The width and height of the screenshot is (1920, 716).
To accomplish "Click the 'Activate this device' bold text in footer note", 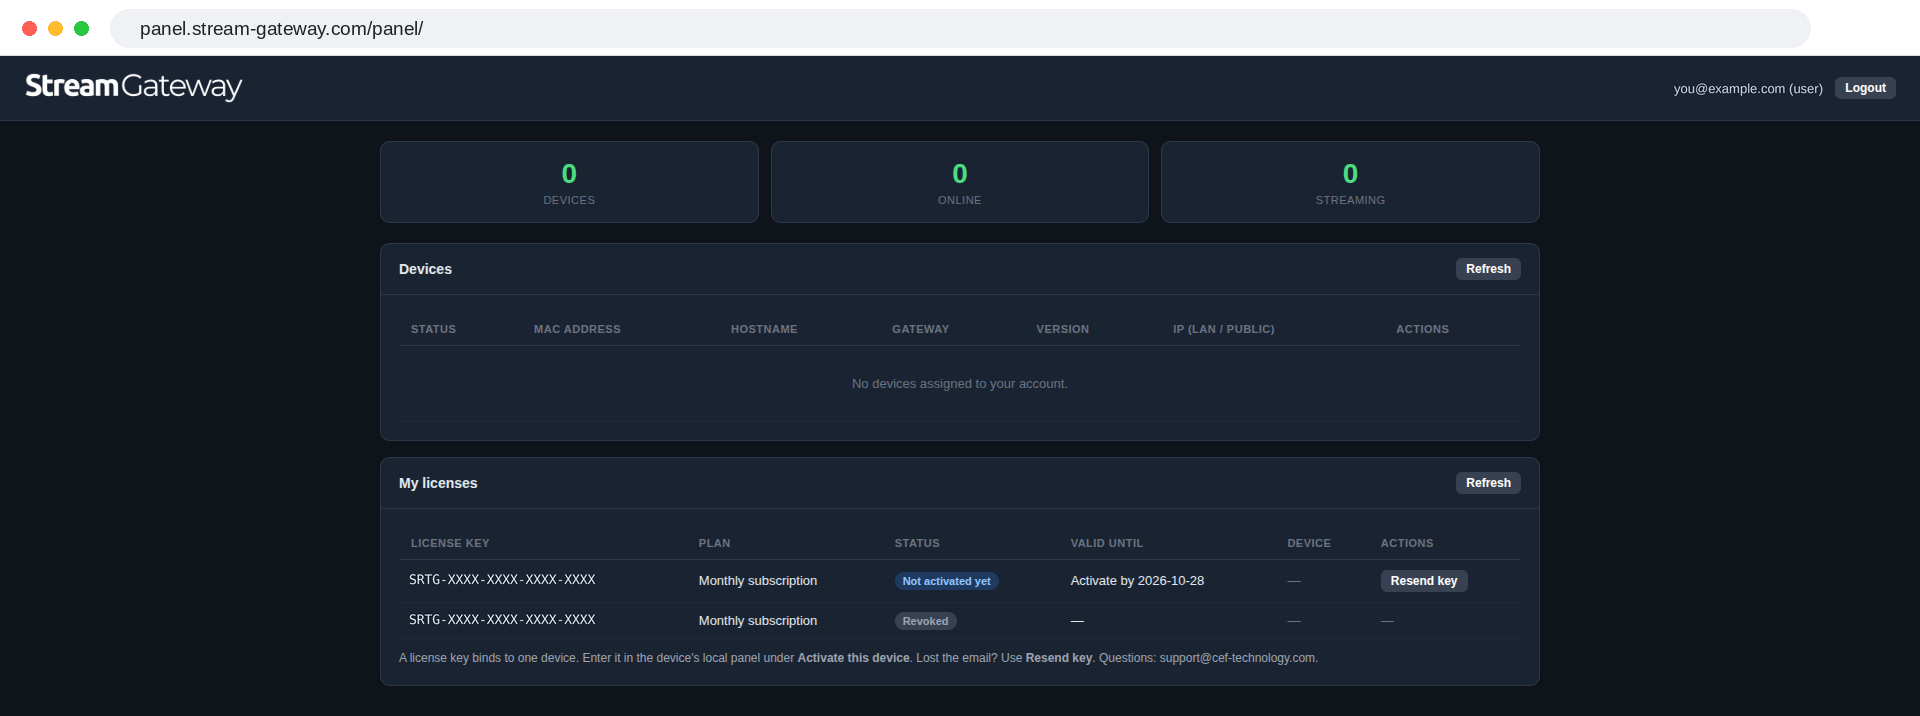I will pos(853,658).
